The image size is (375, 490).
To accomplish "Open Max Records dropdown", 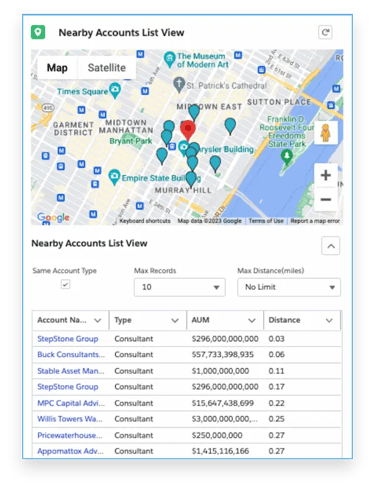I will tap(180, 287).
